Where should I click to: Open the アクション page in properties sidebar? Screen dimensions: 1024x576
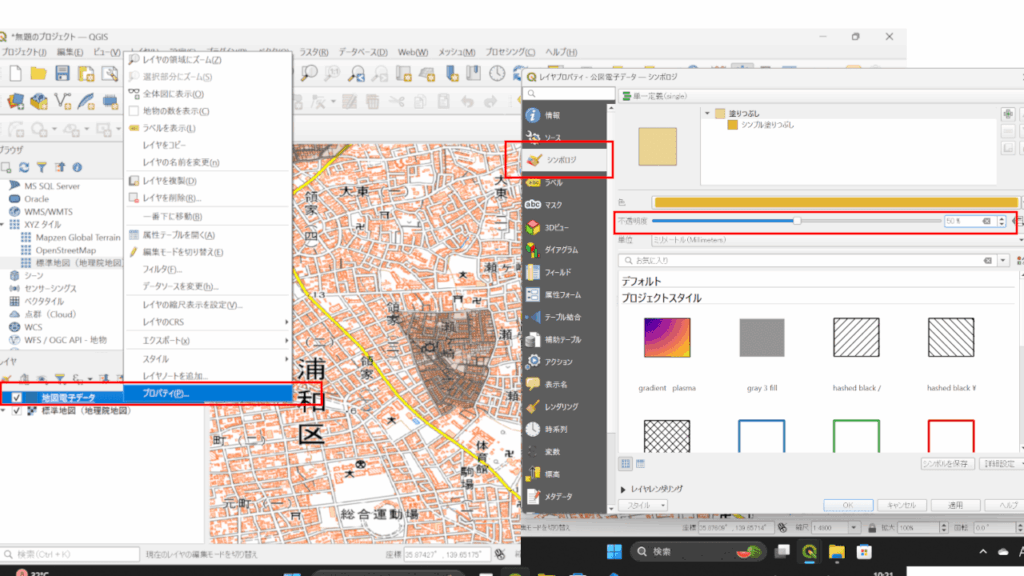point(565,362)
